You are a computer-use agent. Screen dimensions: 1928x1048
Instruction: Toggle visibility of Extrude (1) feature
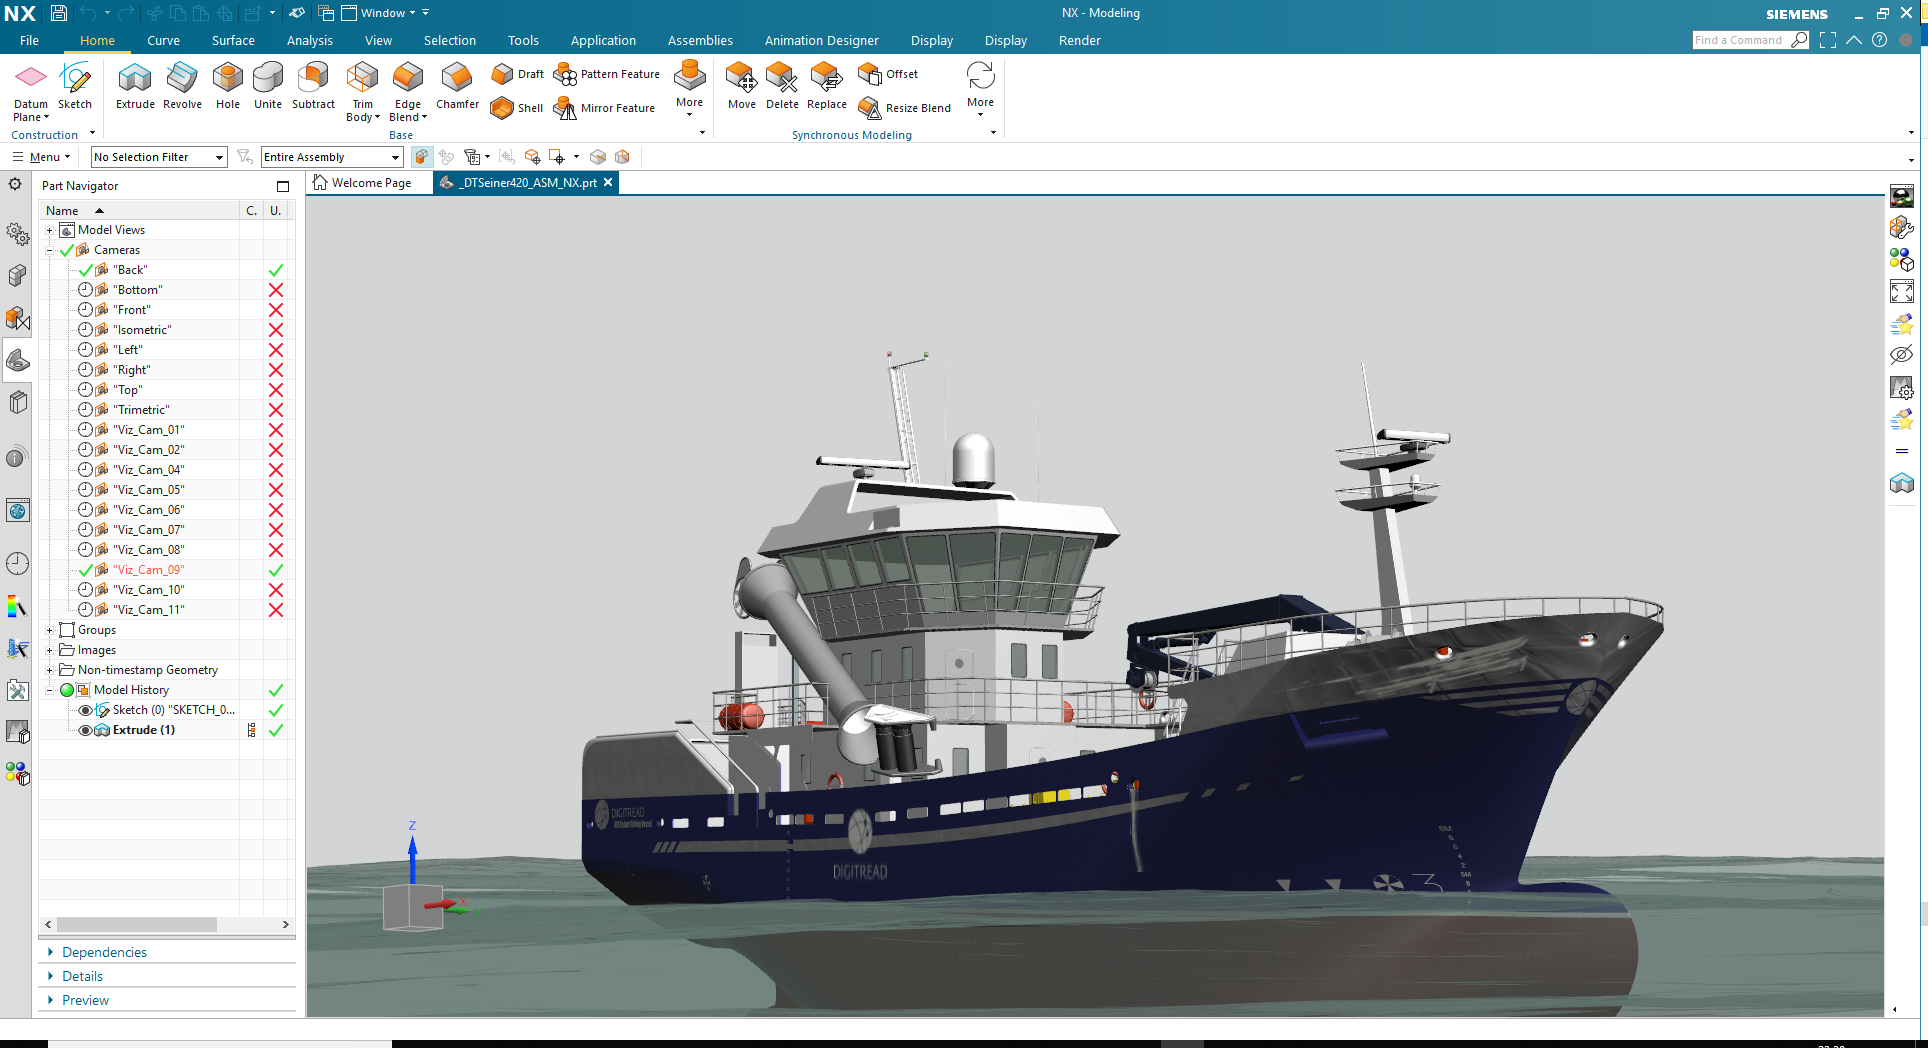point(85,730)
